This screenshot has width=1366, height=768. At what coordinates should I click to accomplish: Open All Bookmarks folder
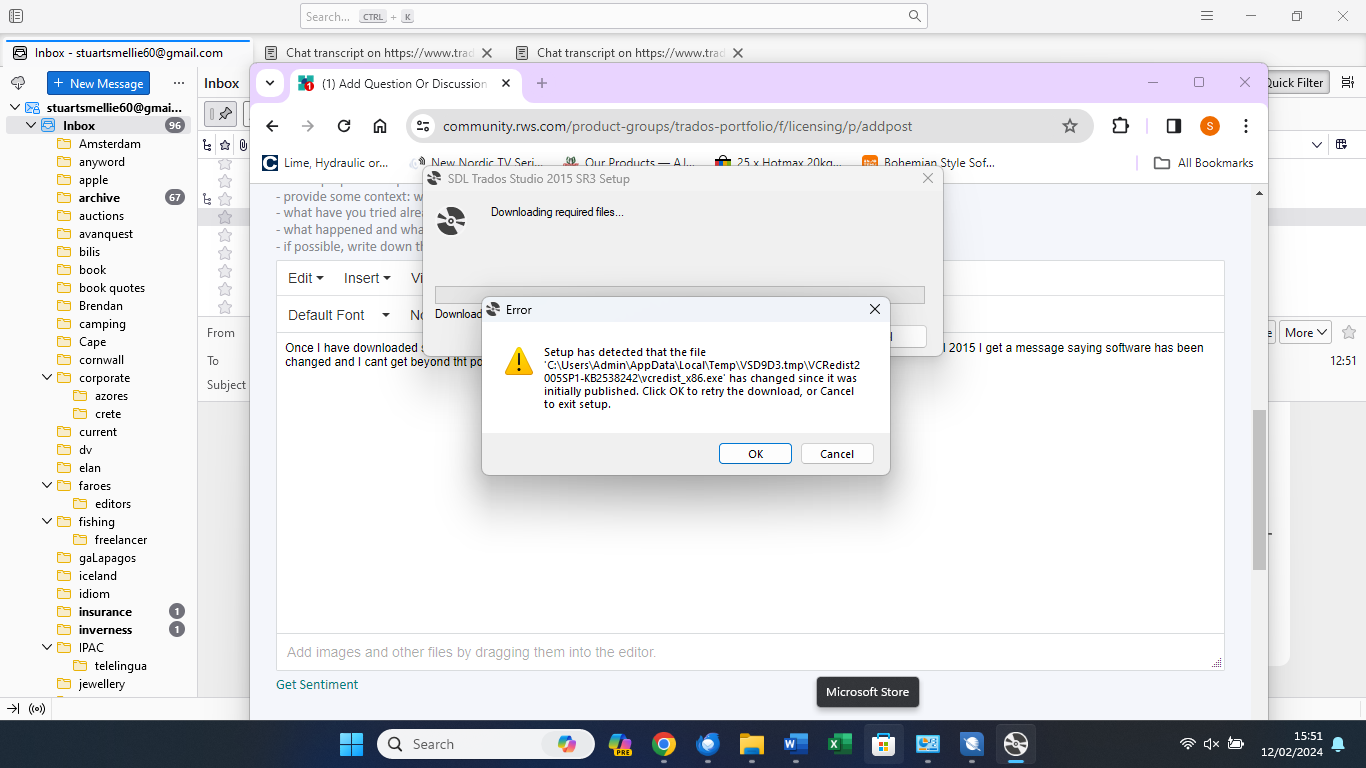(1203, 163)
